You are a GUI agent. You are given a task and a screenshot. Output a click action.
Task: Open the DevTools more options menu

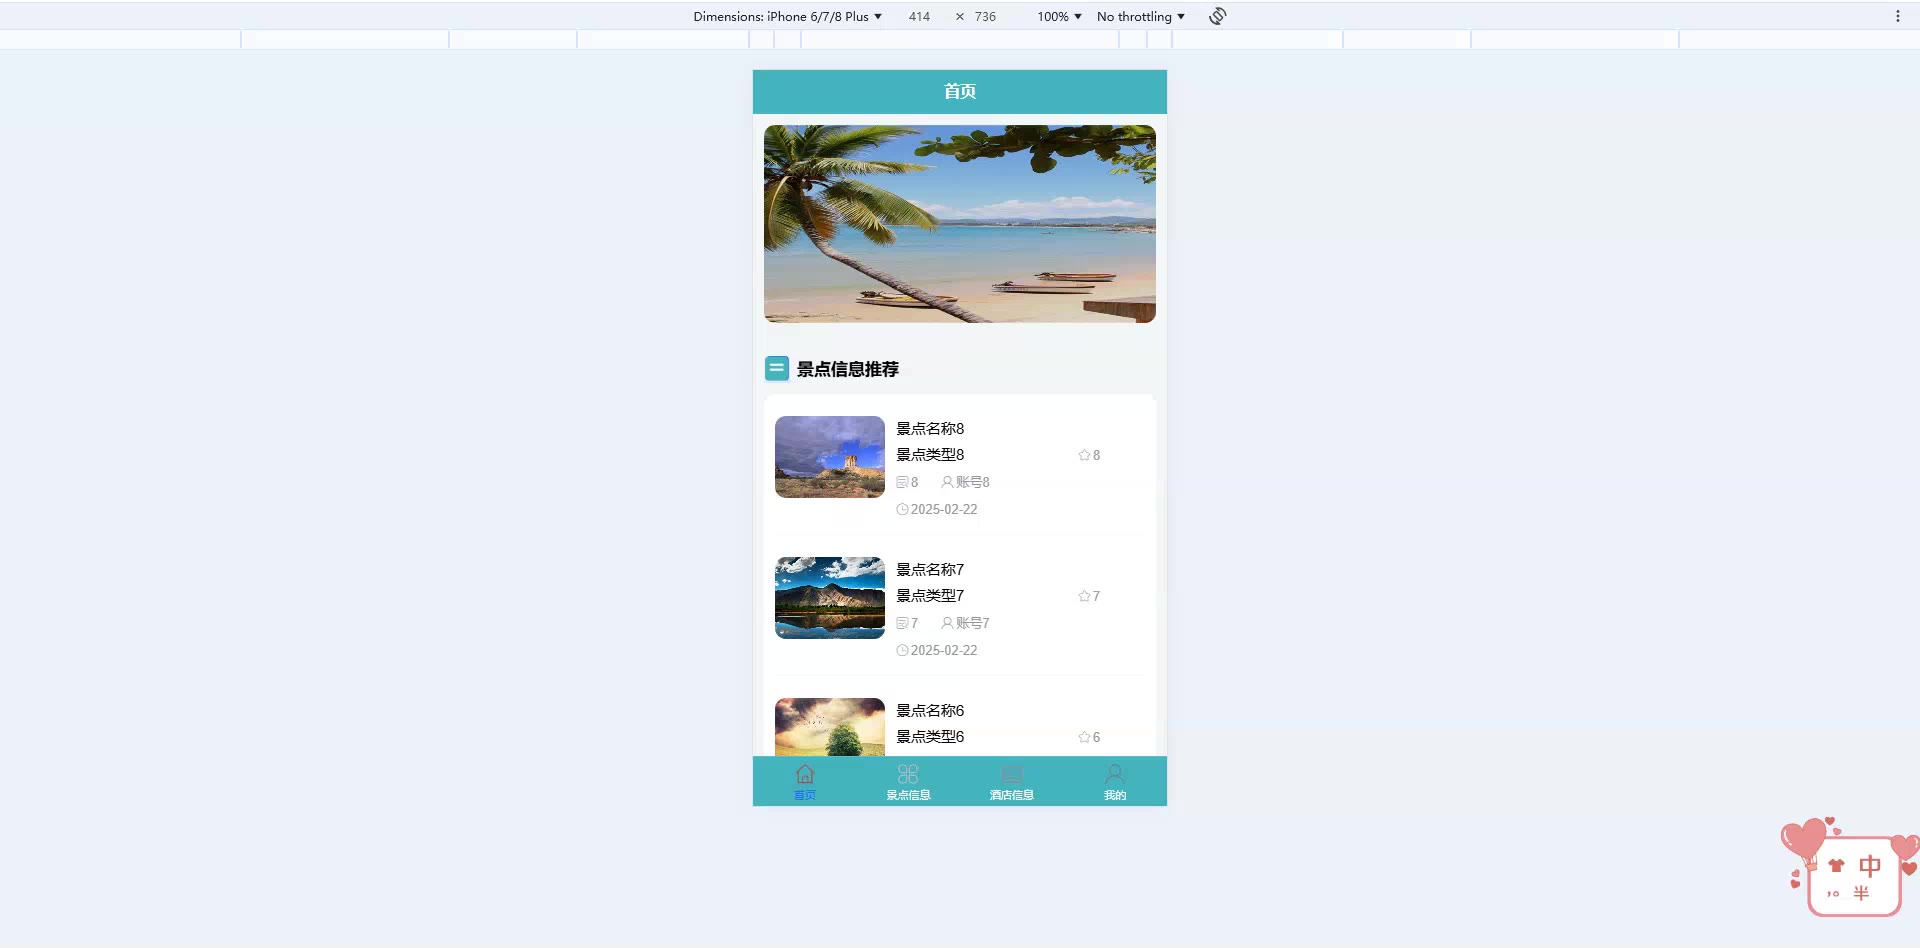(1897, 16)
